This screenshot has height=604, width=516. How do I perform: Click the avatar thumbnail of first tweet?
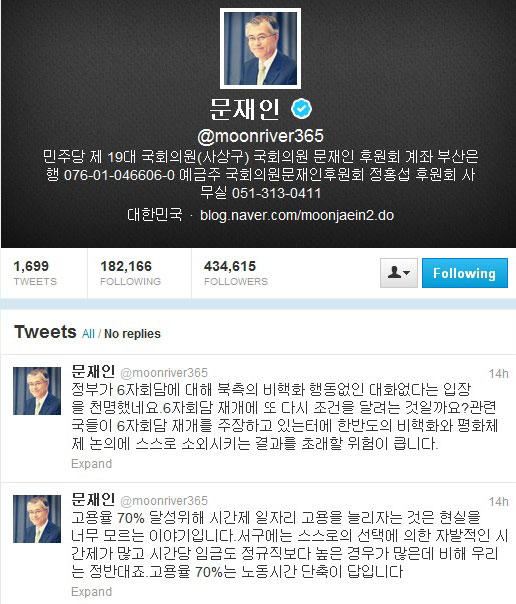(x=37, y=391)
